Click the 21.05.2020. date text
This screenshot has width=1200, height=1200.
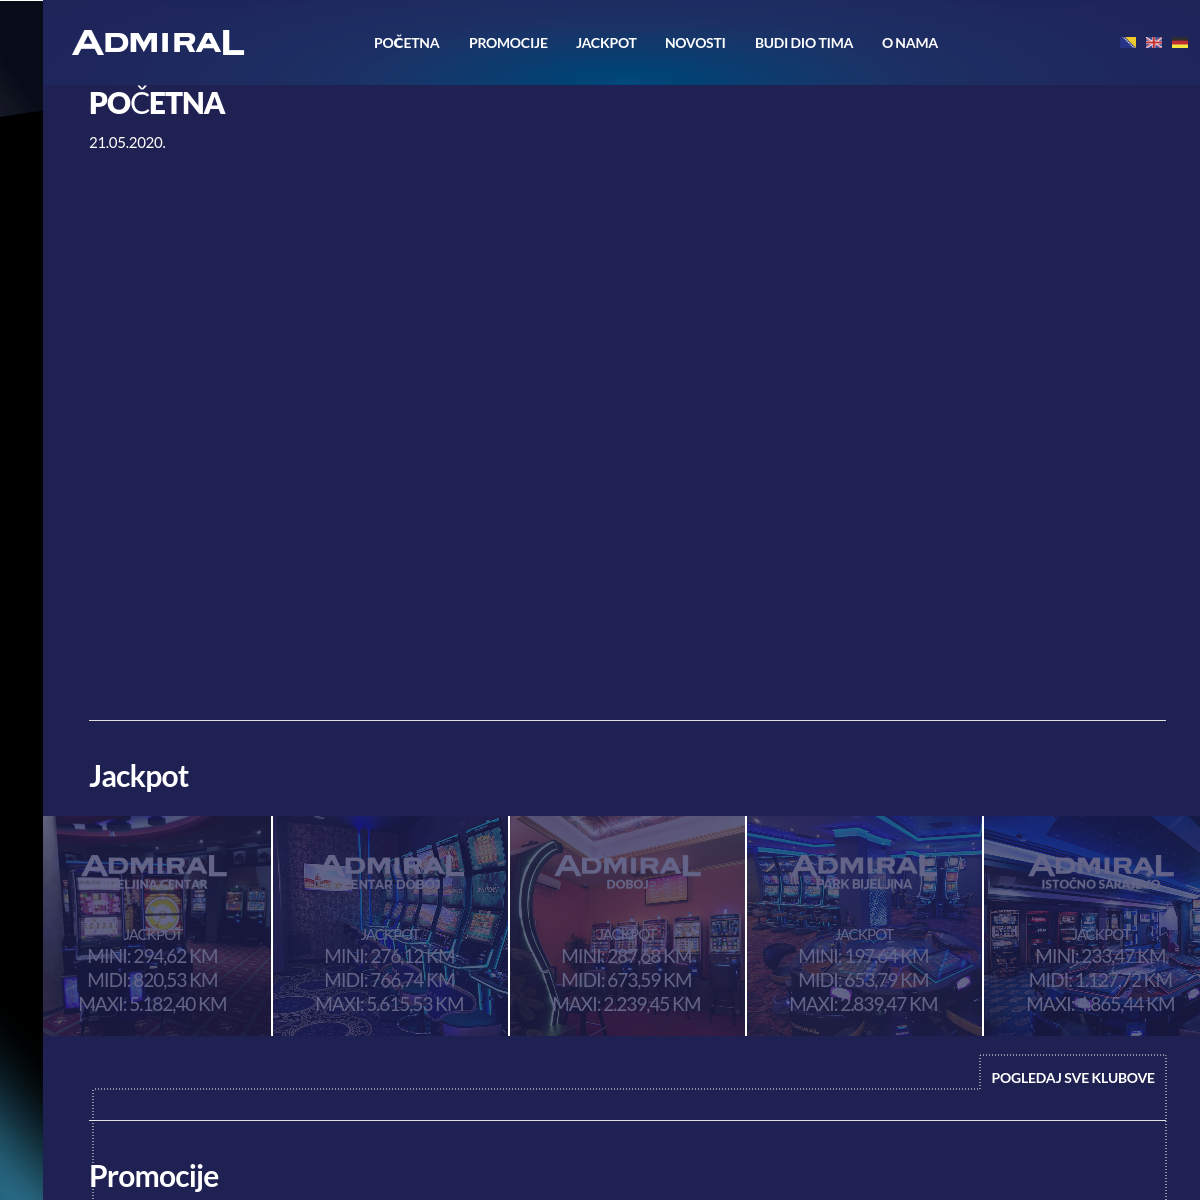pos(127,143)
